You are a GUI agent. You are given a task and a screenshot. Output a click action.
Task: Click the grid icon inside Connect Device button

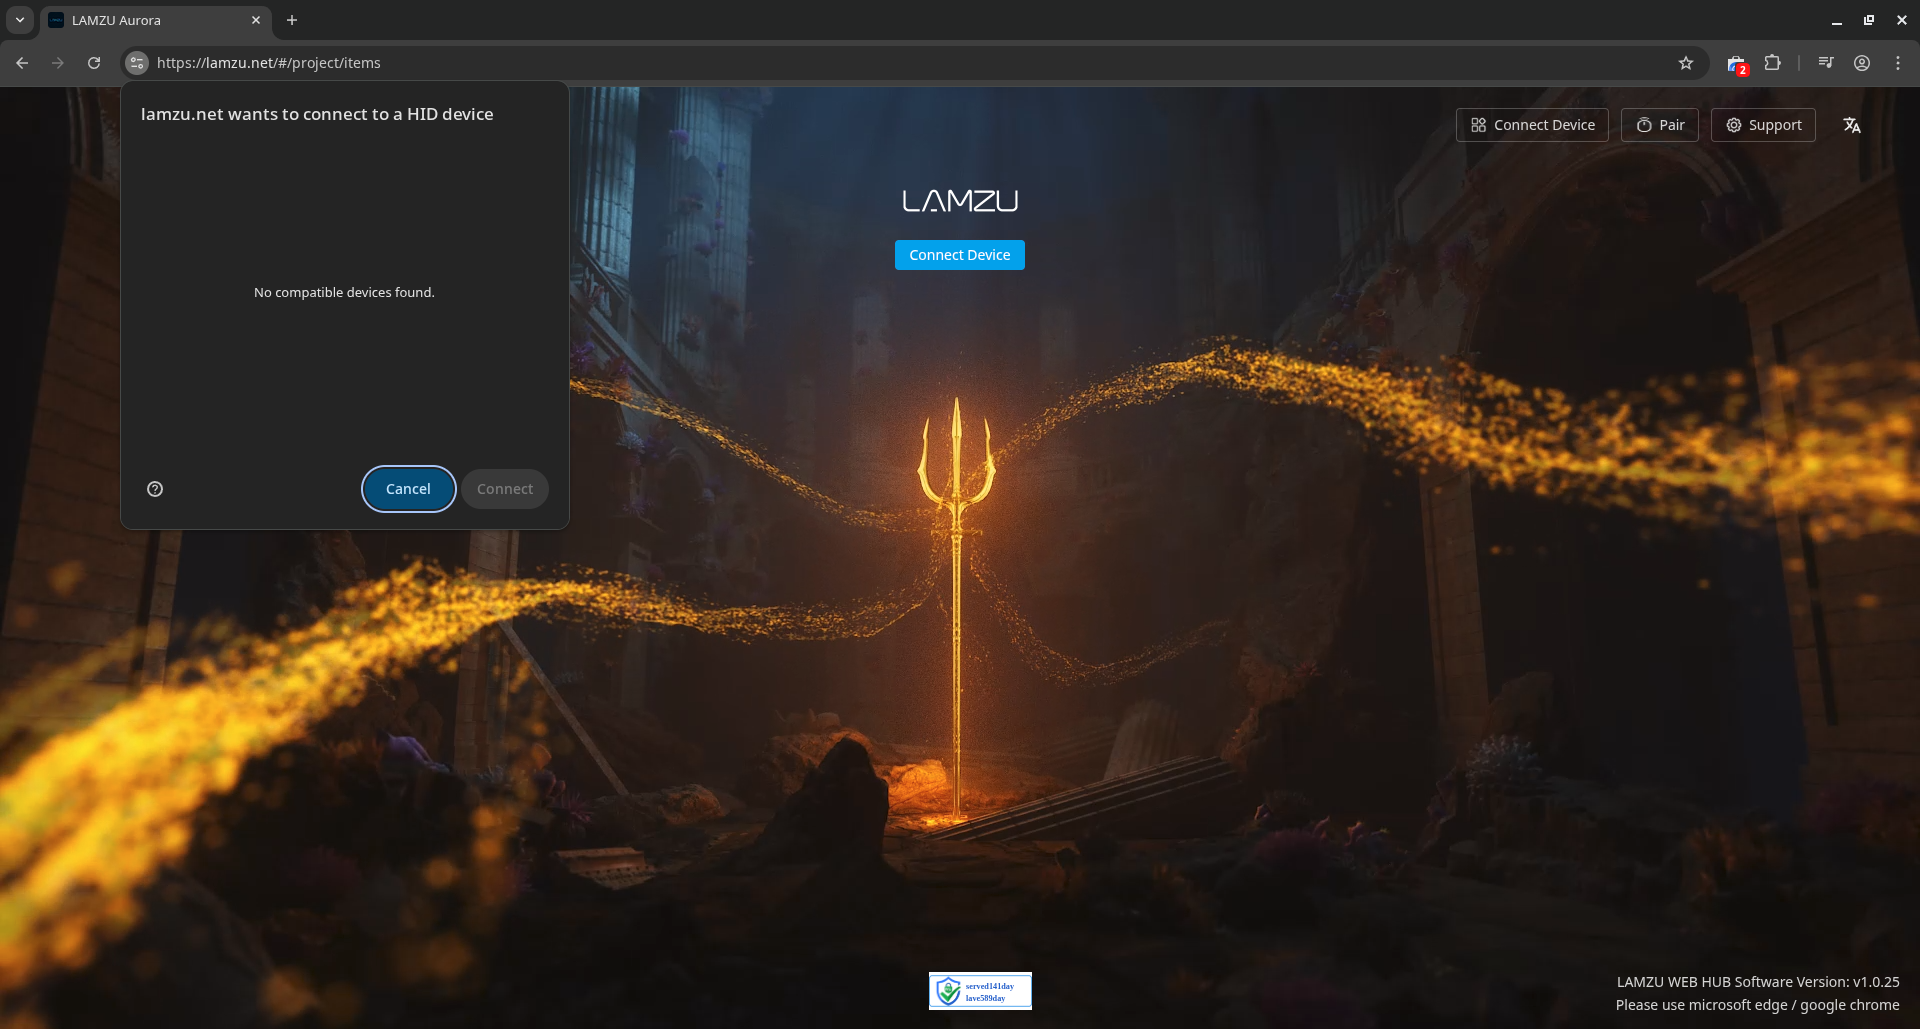pos(1480,124)
